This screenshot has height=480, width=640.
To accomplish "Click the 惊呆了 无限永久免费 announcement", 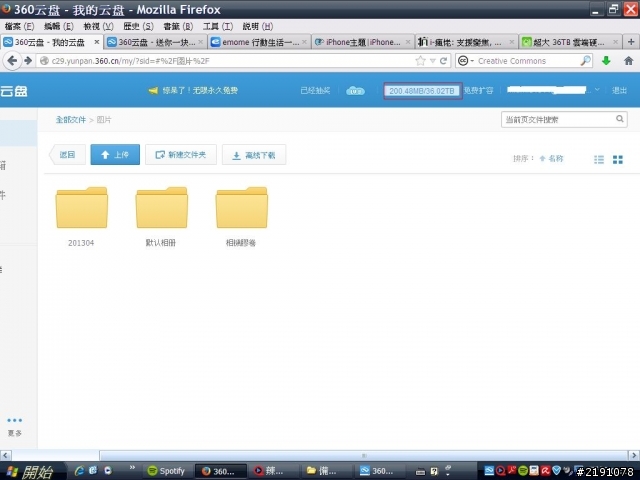I will tap(193, 90).
